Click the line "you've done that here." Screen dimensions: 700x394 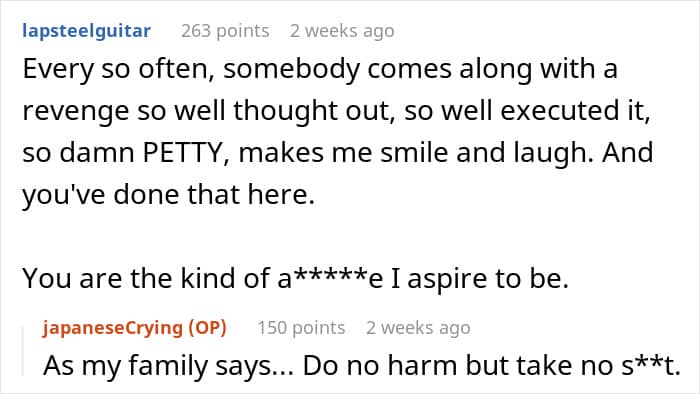point(169,195)
